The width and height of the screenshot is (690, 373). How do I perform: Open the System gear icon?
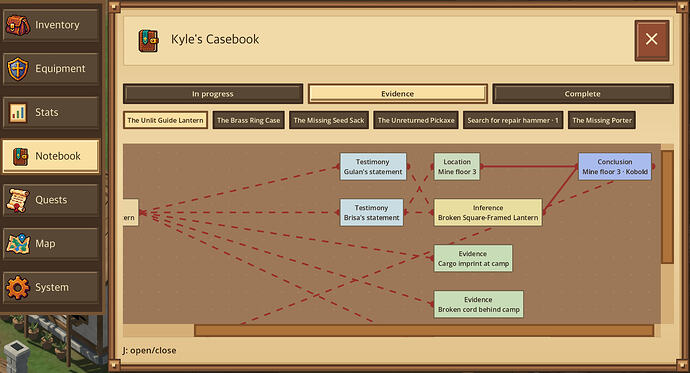(x=18, y=287)
